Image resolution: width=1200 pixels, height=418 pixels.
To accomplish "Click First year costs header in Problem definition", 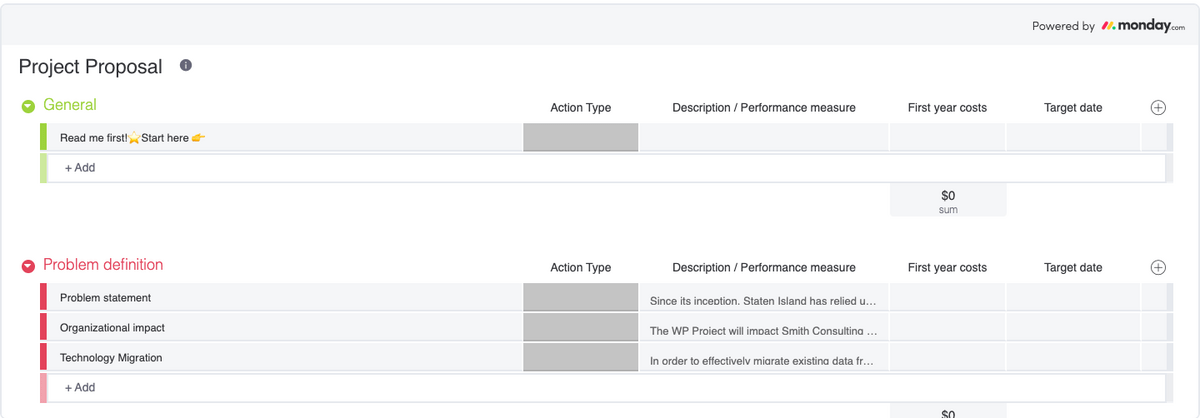I will (x=947, y=268).
